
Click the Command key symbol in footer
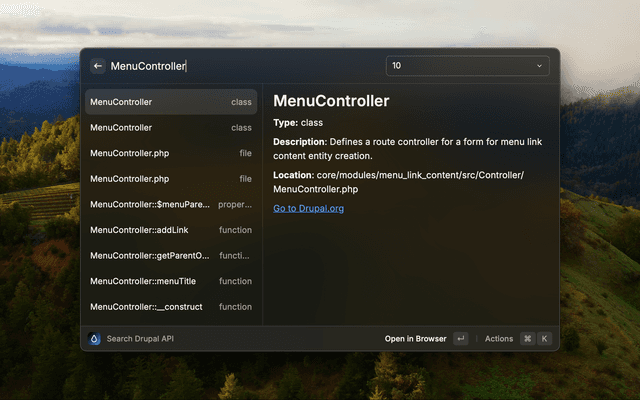tap(527, 339)
